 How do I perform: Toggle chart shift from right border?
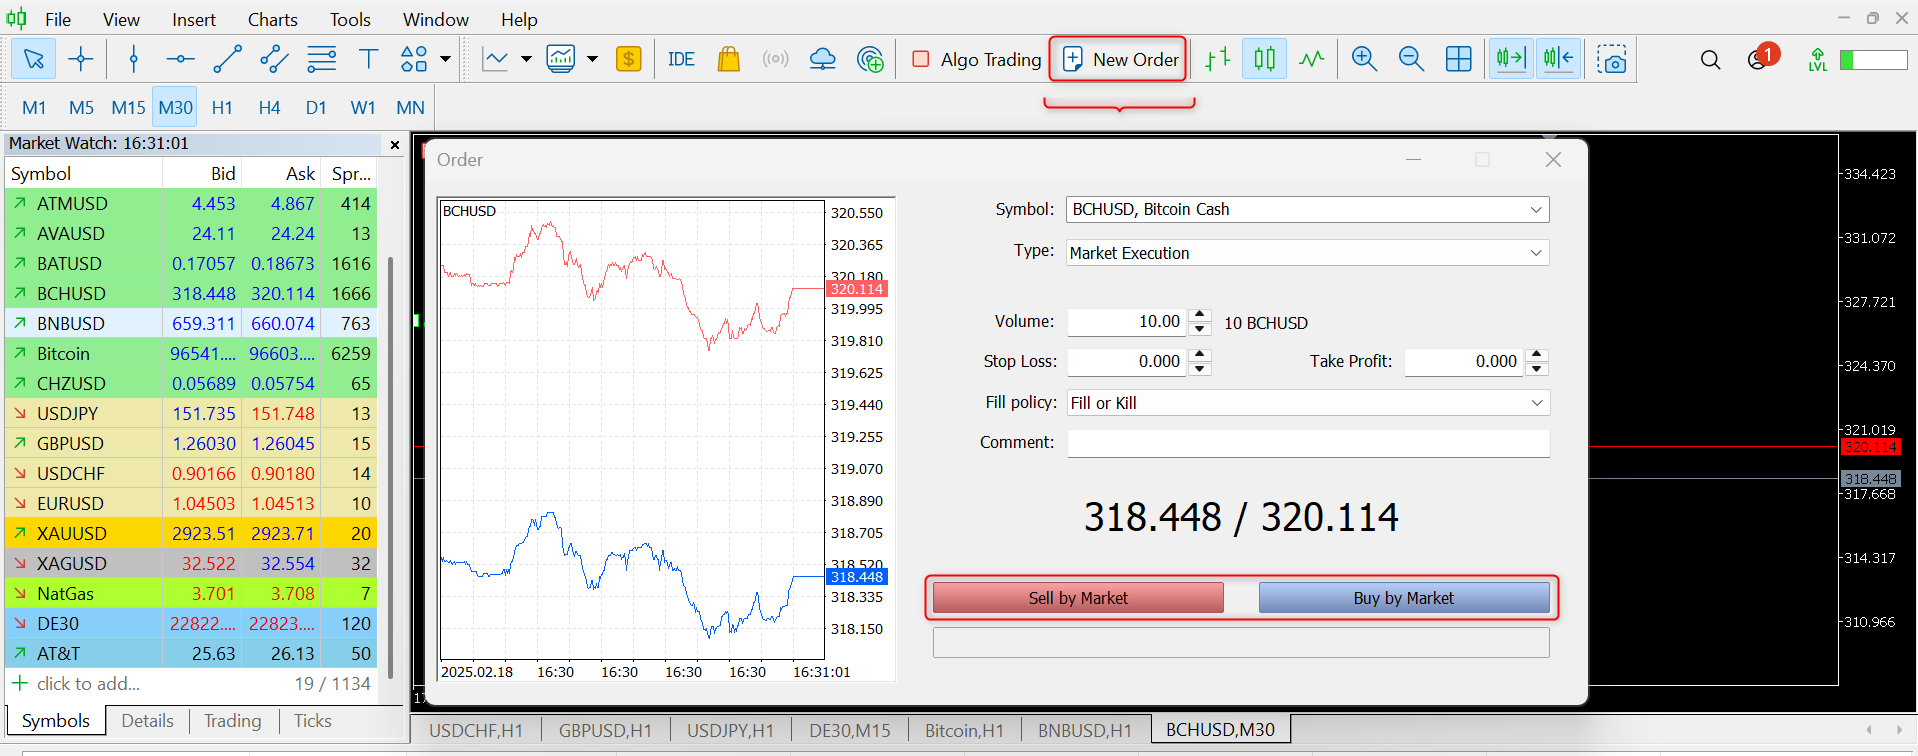pos(1558,59)
